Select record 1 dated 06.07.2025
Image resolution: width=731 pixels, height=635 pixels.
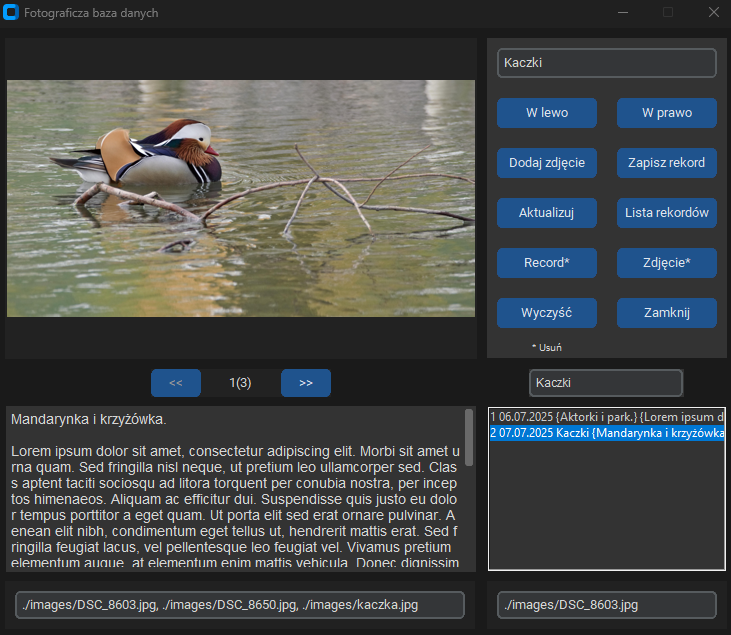coord(607,416)
